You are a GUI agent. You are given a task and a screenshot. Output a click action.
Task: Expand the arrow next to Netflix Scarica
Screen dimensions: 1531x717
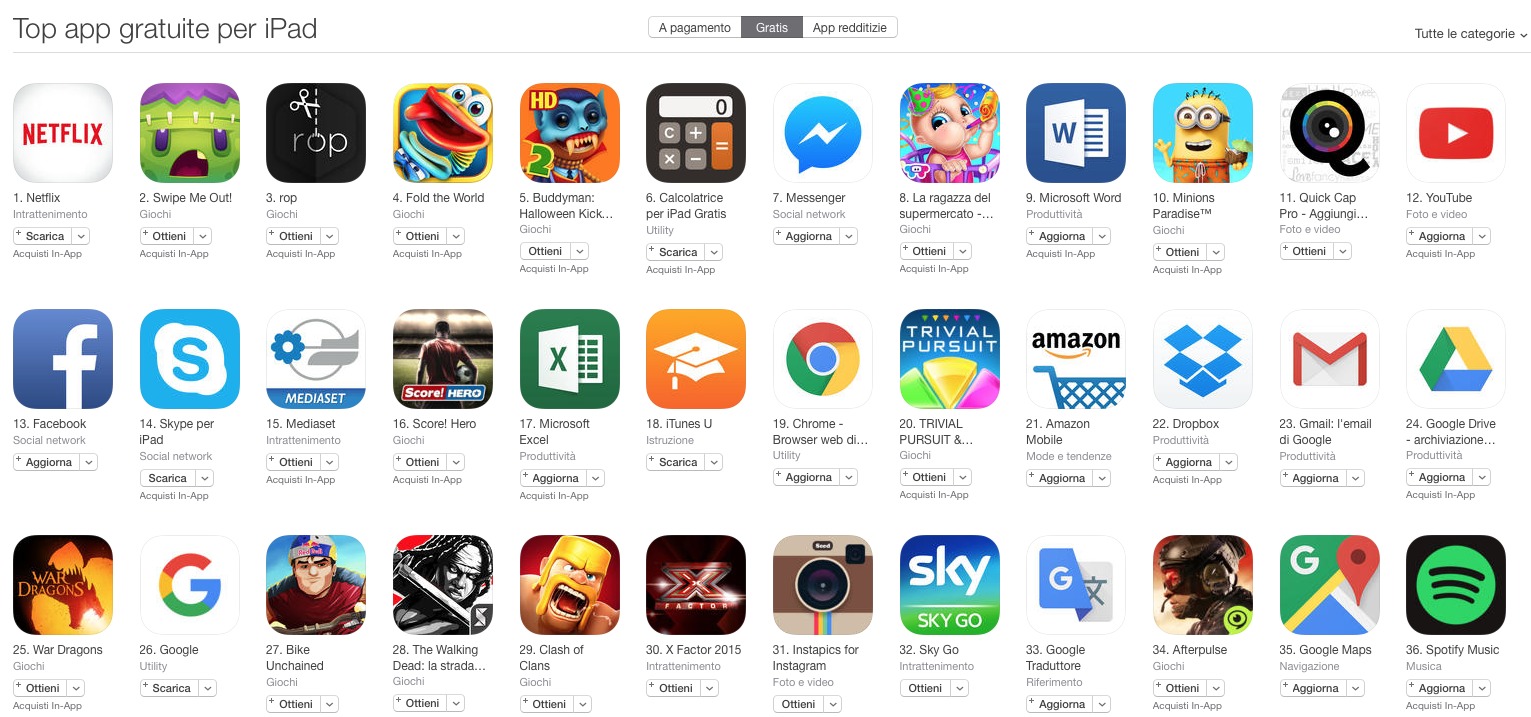point(81,236)
